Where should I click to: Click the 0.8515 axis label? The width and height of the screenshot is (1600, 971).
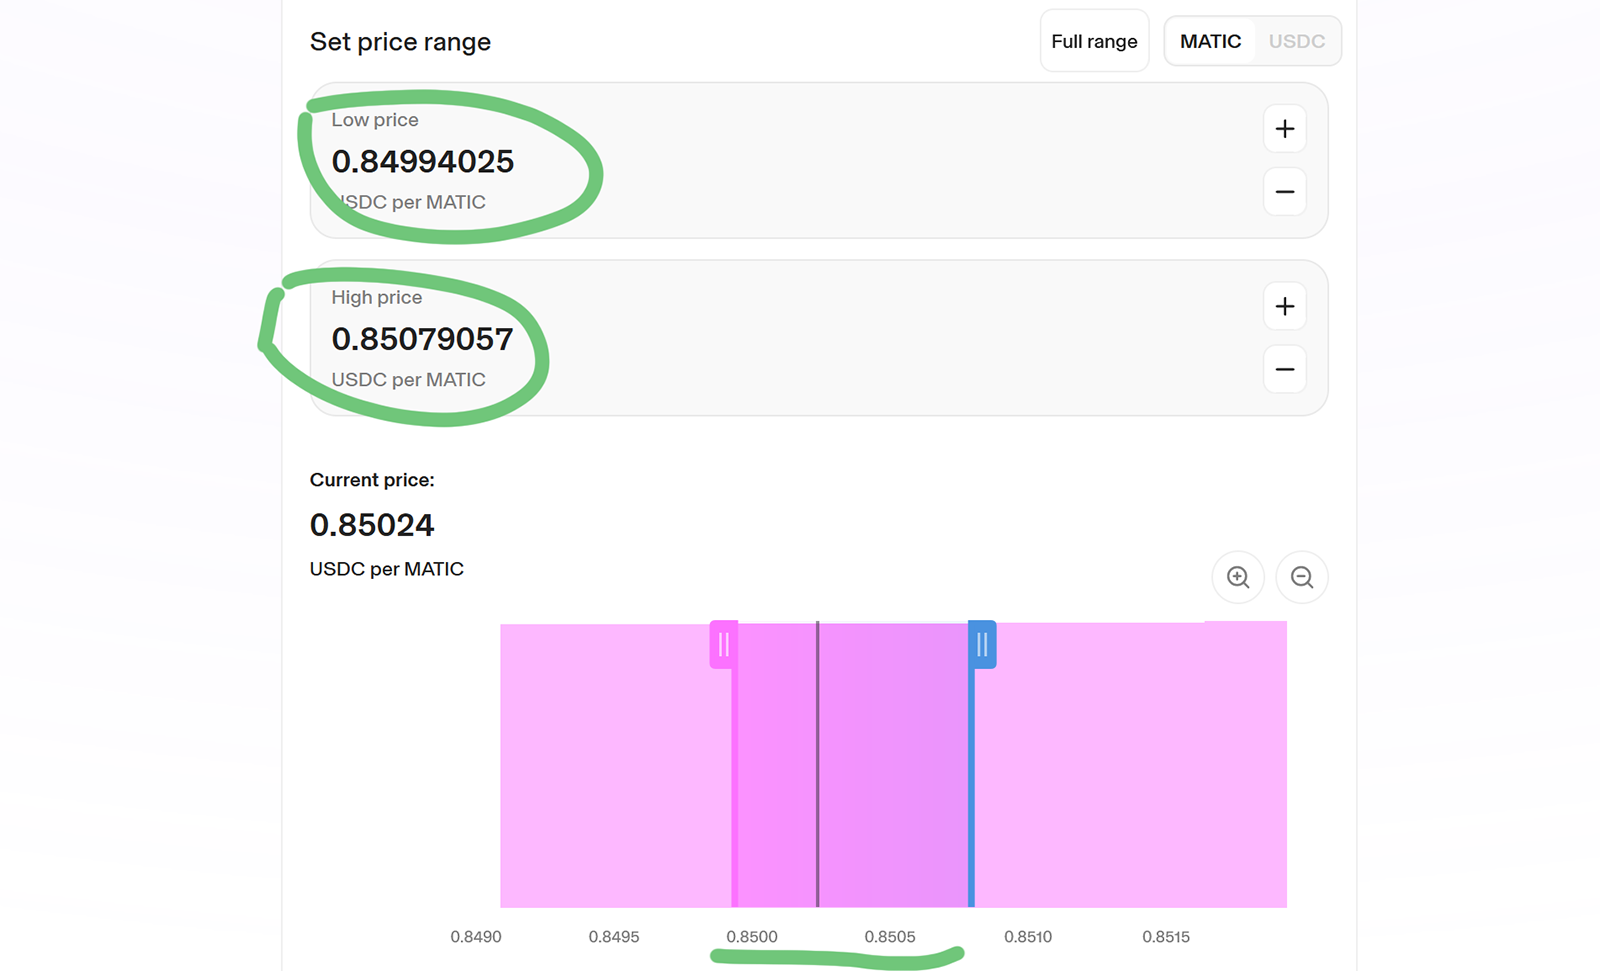(x=1166, y=937)
